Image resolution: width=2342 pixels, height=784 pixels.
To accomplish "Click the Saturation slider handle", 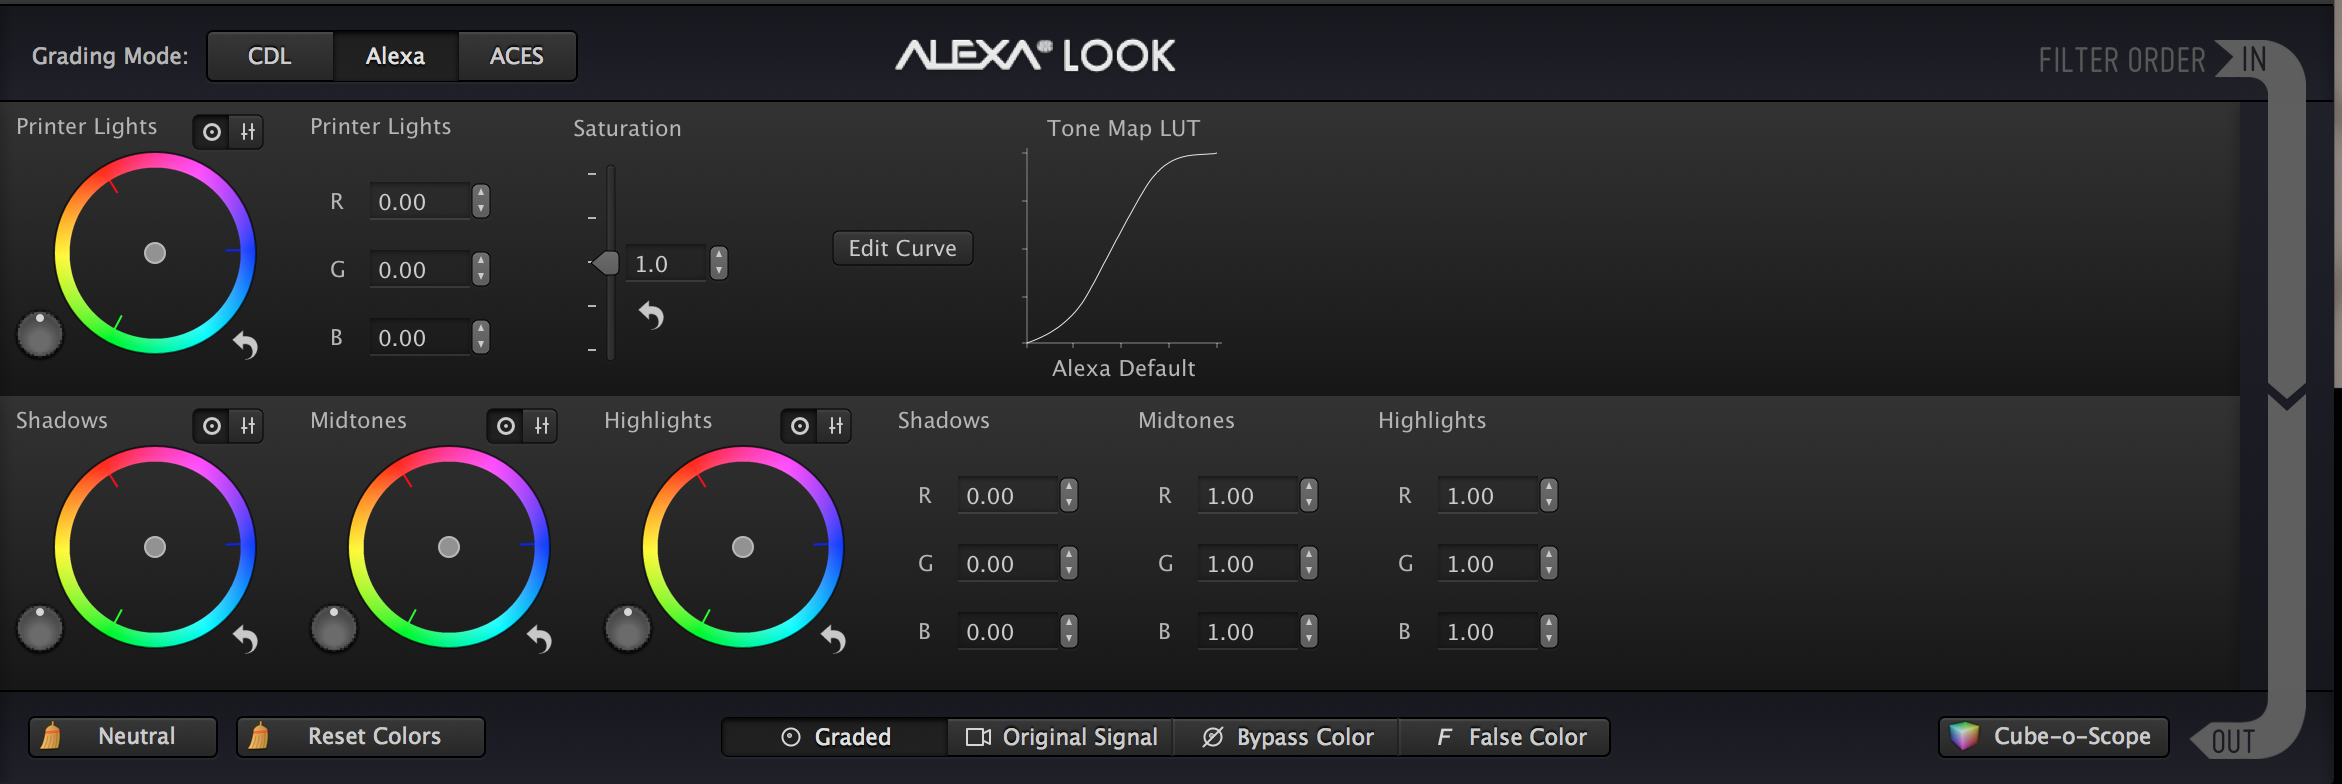I will coord(606,263).
